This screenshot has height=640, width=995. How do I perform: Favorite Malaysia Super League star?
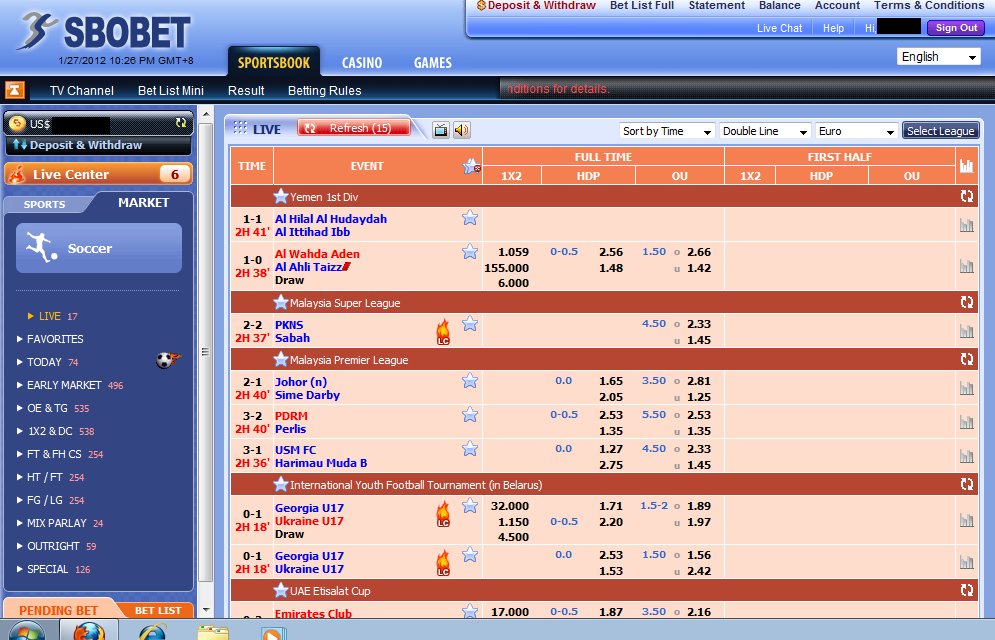(x=280, y=302)
